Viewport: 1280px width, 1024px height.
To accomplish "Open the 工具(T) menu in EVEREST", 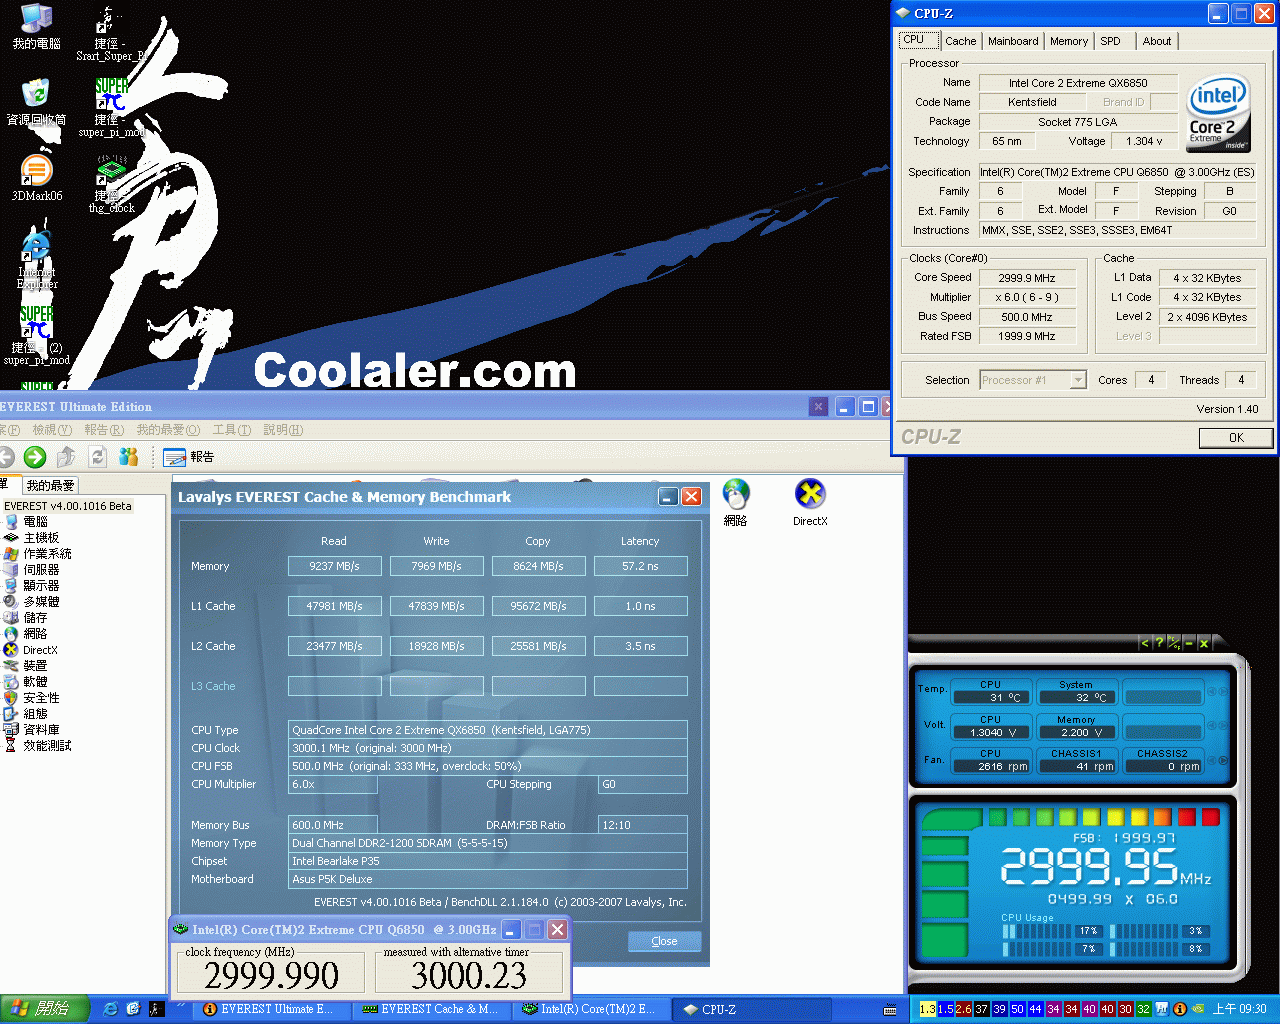I will coord(231,430).
